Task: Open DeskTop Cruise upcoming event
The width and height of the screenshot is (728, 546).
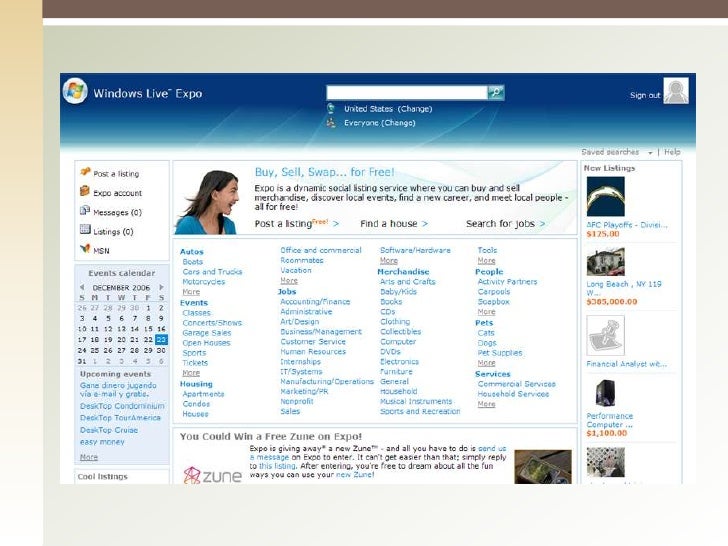Action: pyautogui.click(x=109, y=430)
